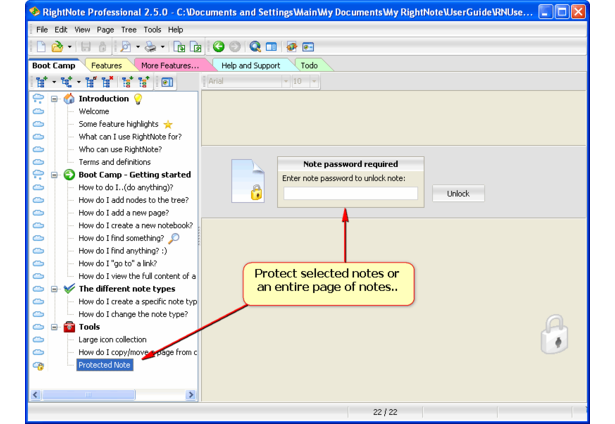Click the blue options window icon
The image size is (615, 424).
coord(308,47)
